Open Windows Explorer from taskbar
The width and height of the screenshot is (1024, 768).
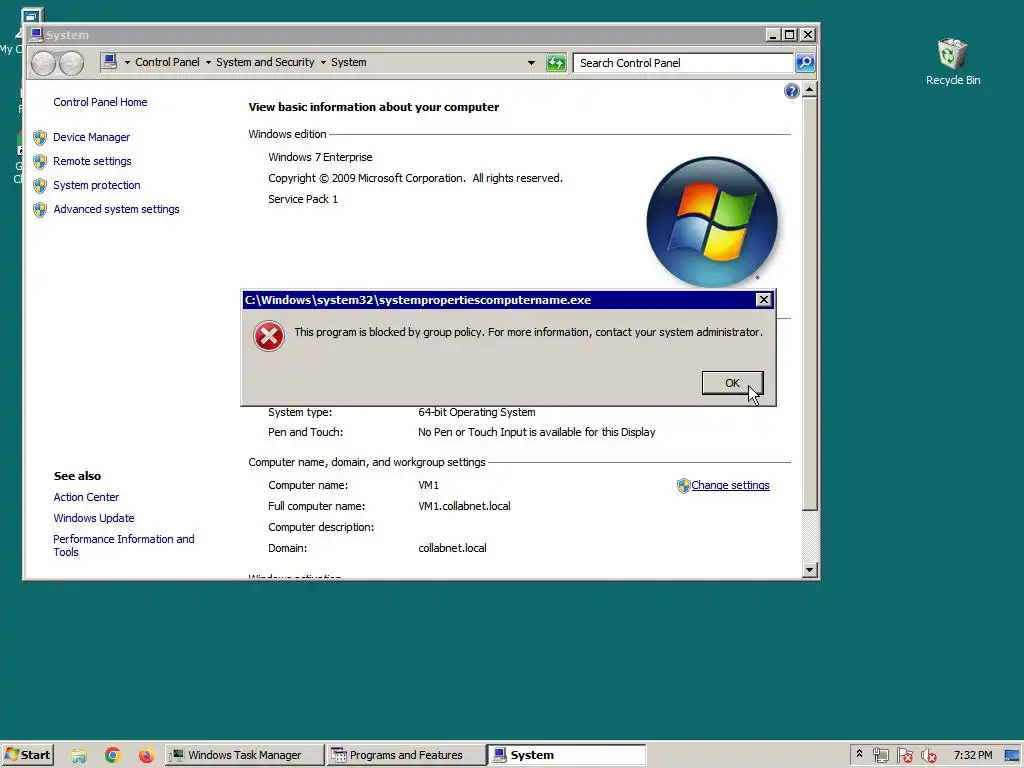[79, 756]
